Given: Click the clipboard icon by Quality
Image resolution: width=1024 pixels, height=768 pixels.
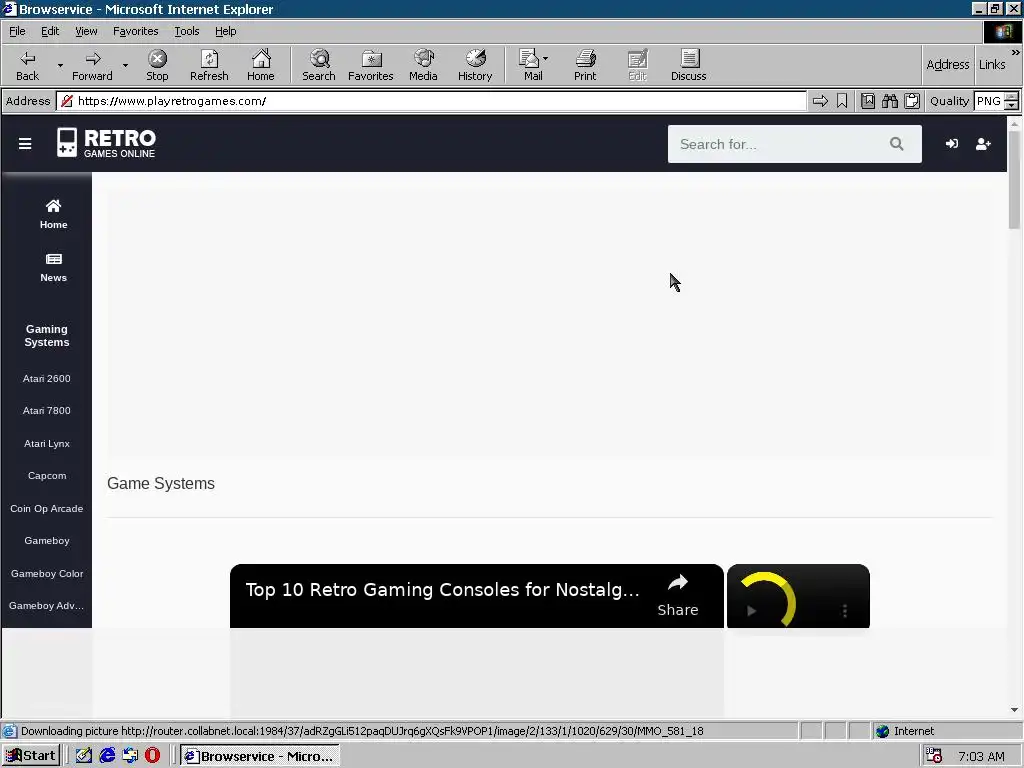Looking at the screenshot, I should tap(912, 101).
